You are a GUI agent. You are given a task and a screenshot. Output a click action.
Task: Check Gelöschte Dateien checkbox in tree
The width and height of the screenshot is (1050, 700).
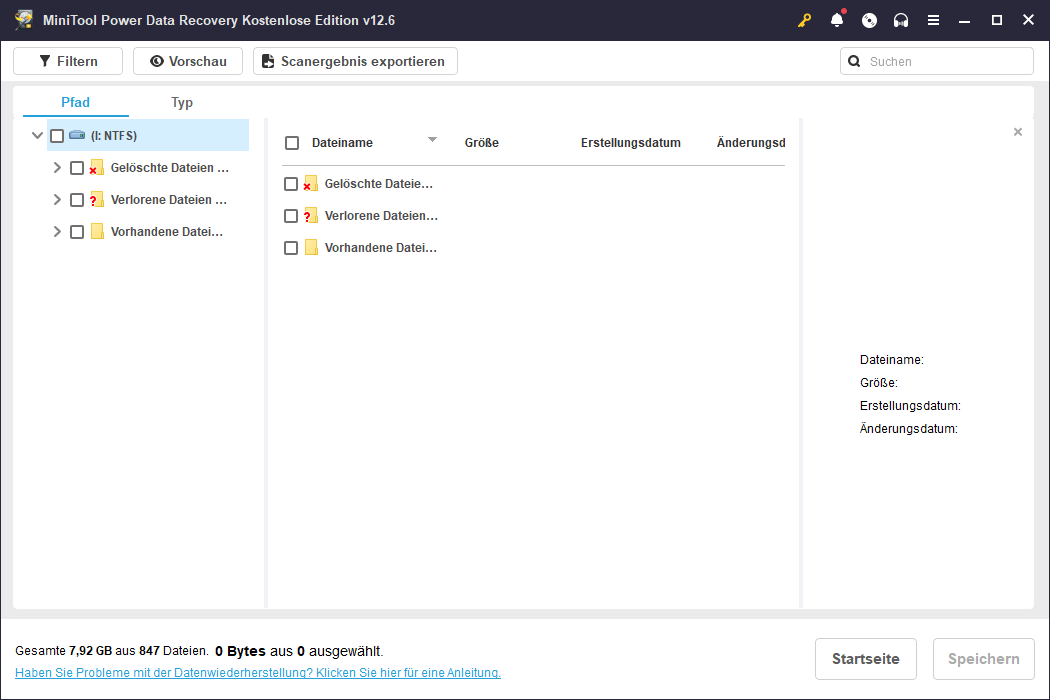(x=77, y=168)
